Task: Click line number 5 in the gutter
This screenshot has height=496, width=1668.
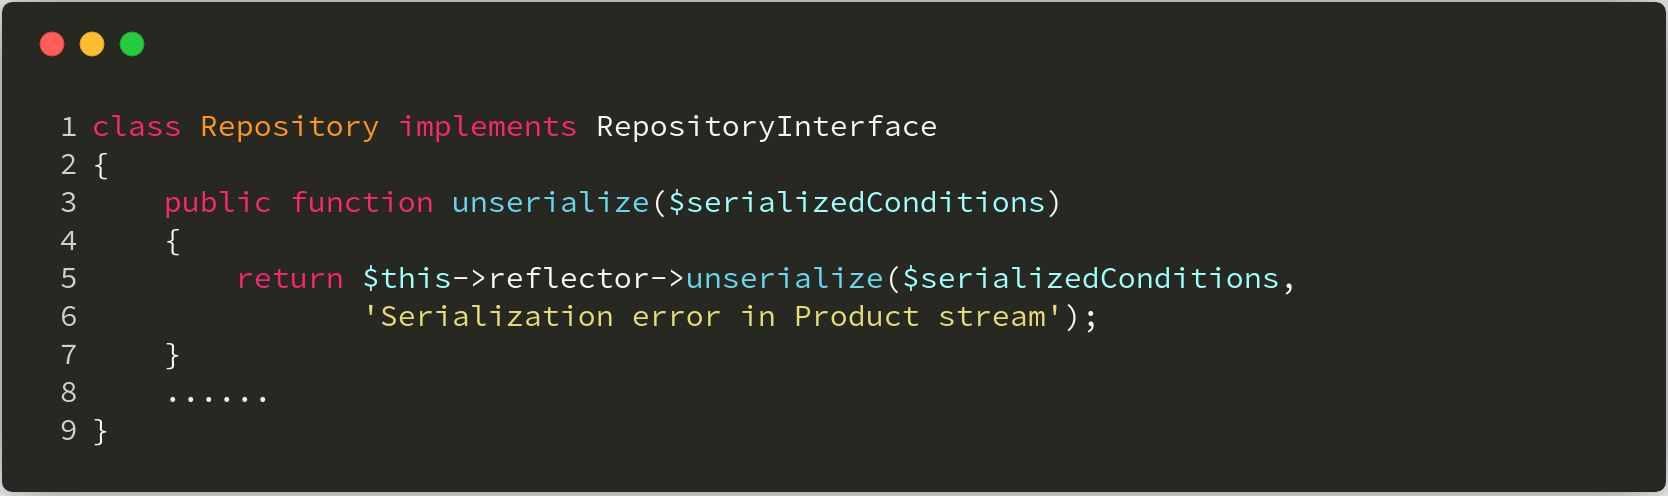Action: [x=68, y=279]
